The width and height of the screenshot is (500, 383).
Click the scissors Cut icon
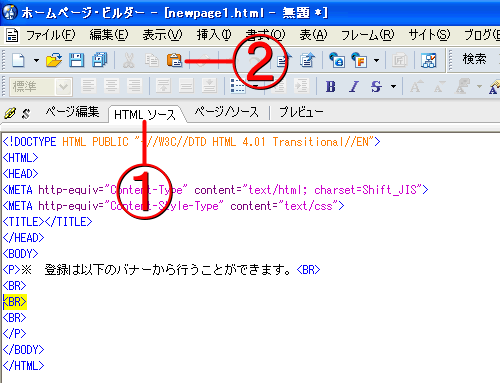[x=128, y=61]
